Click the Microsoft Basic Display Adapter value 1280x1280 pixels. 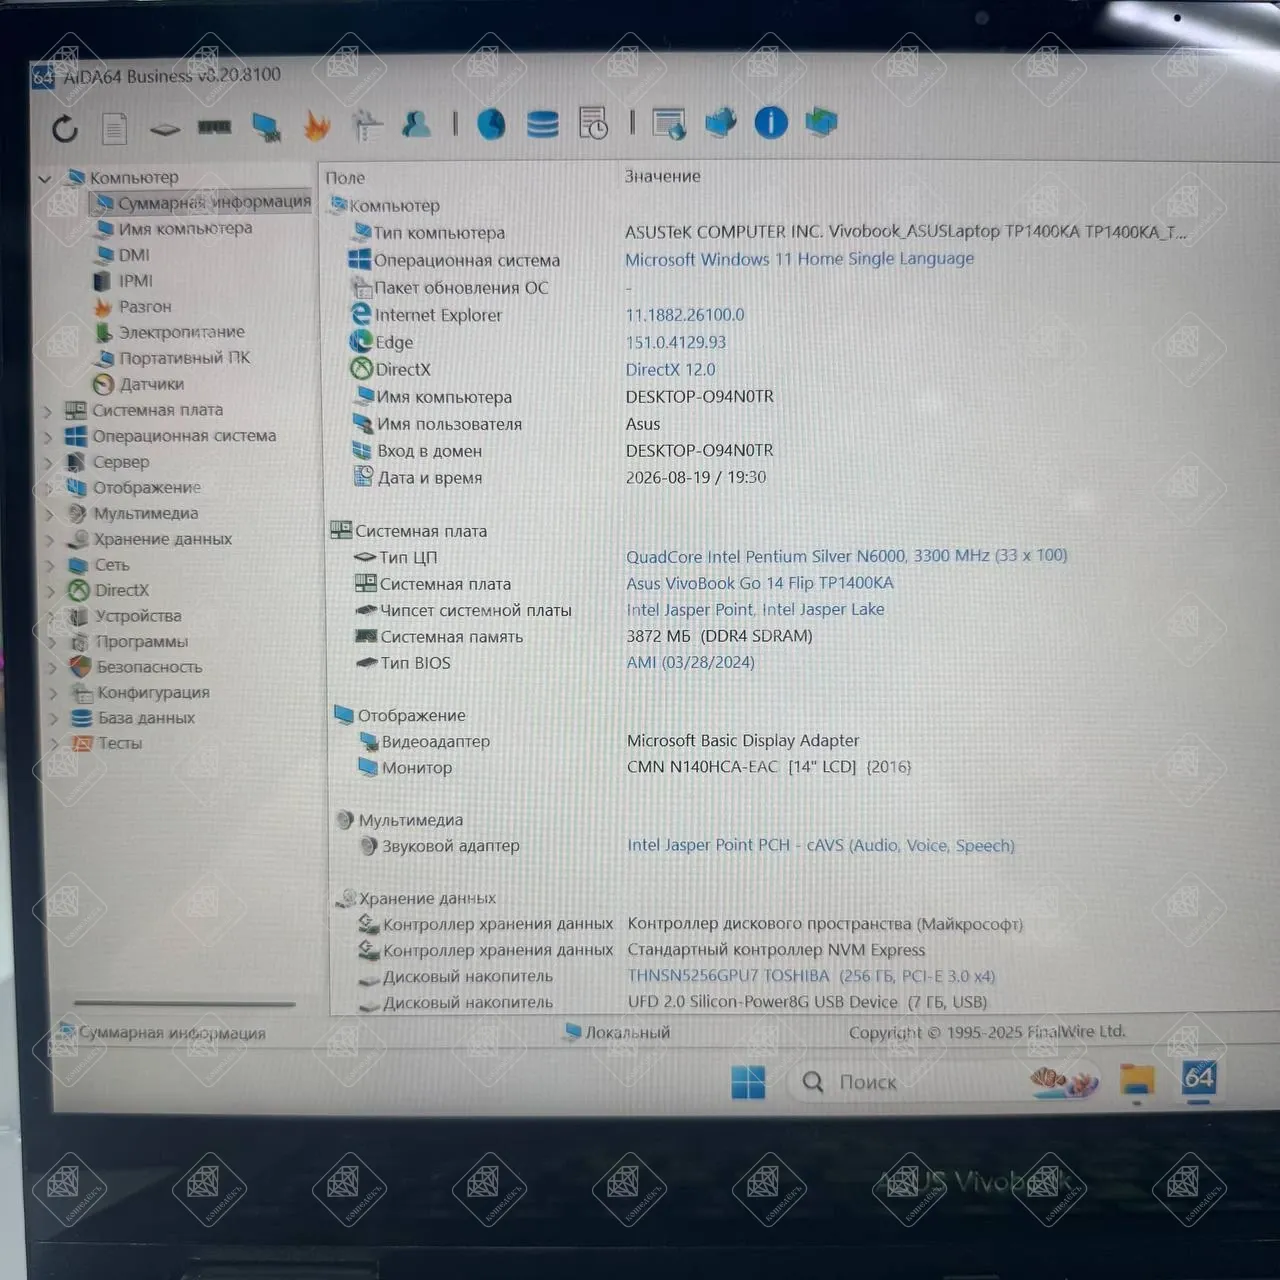click(743, 740)
